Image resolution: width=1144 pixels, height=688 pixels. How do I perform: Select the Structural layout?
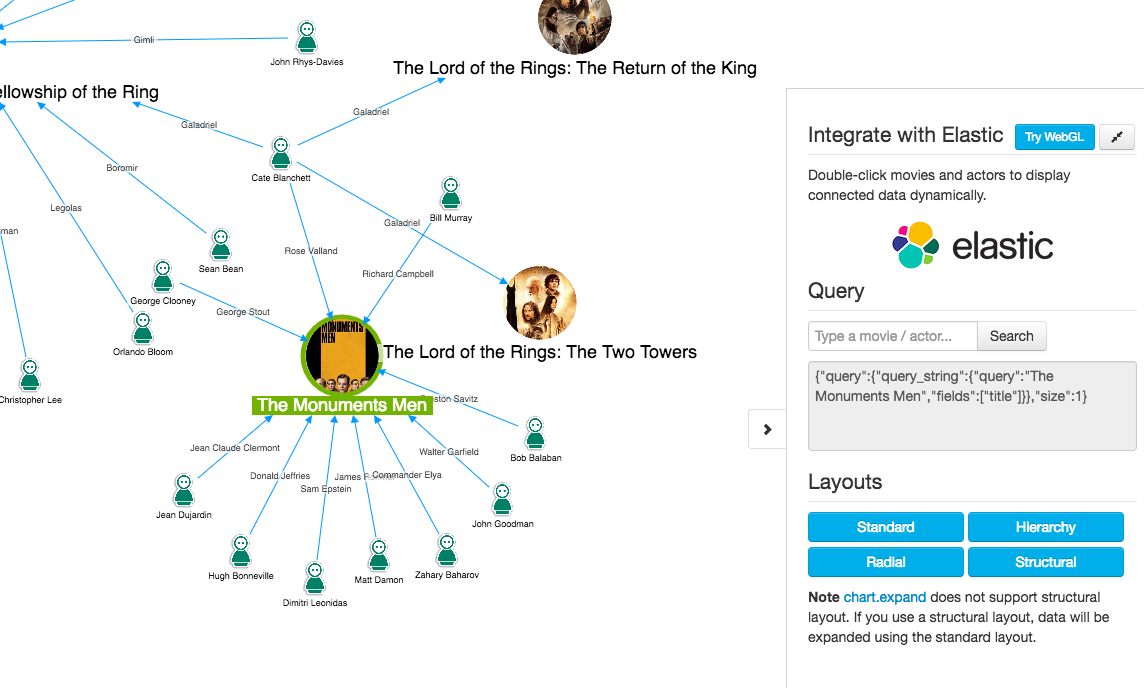coord(1045,562)
